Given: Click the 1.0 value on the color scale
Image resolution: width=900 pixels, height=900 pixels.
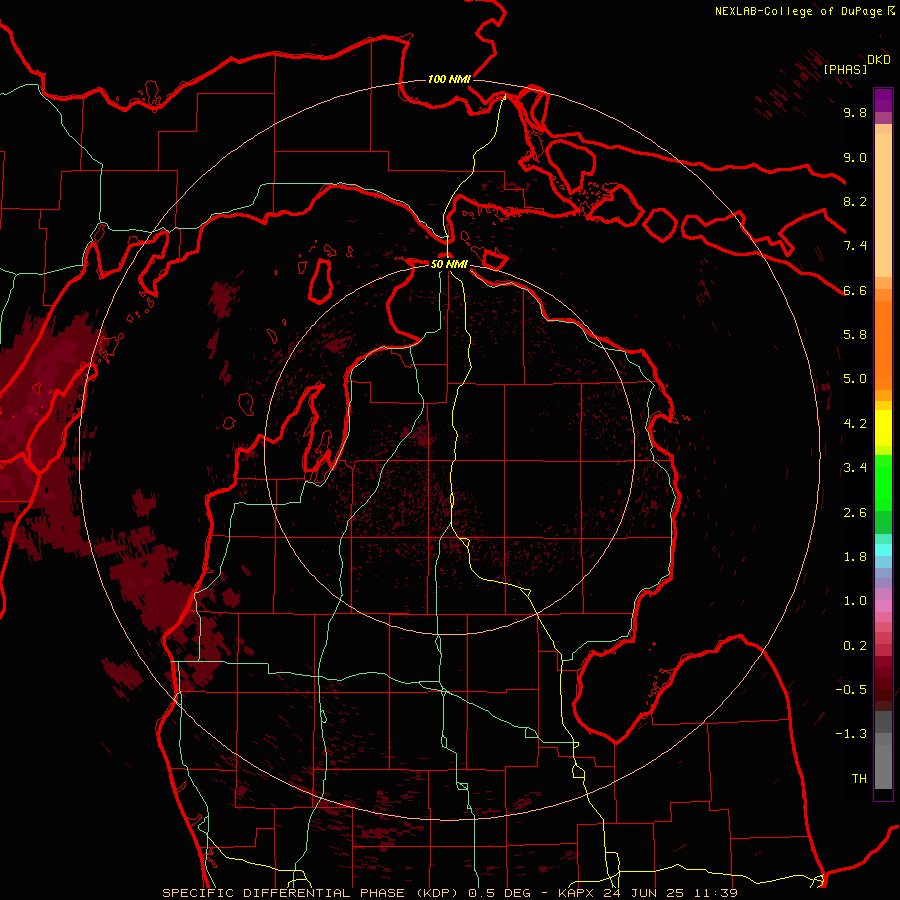Looking at the screenshot, I should pos(855,601).
